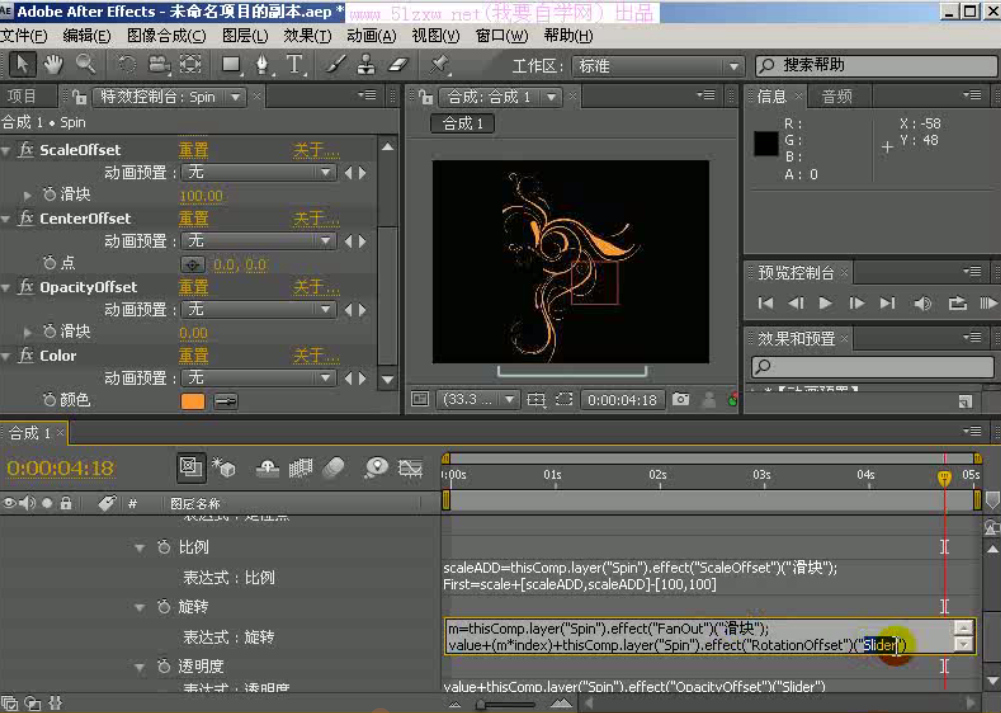The width and height of the screenshot is (1001, 713).
Task: Open the 动画(A) menu
Action: click(x=372, y=36)
